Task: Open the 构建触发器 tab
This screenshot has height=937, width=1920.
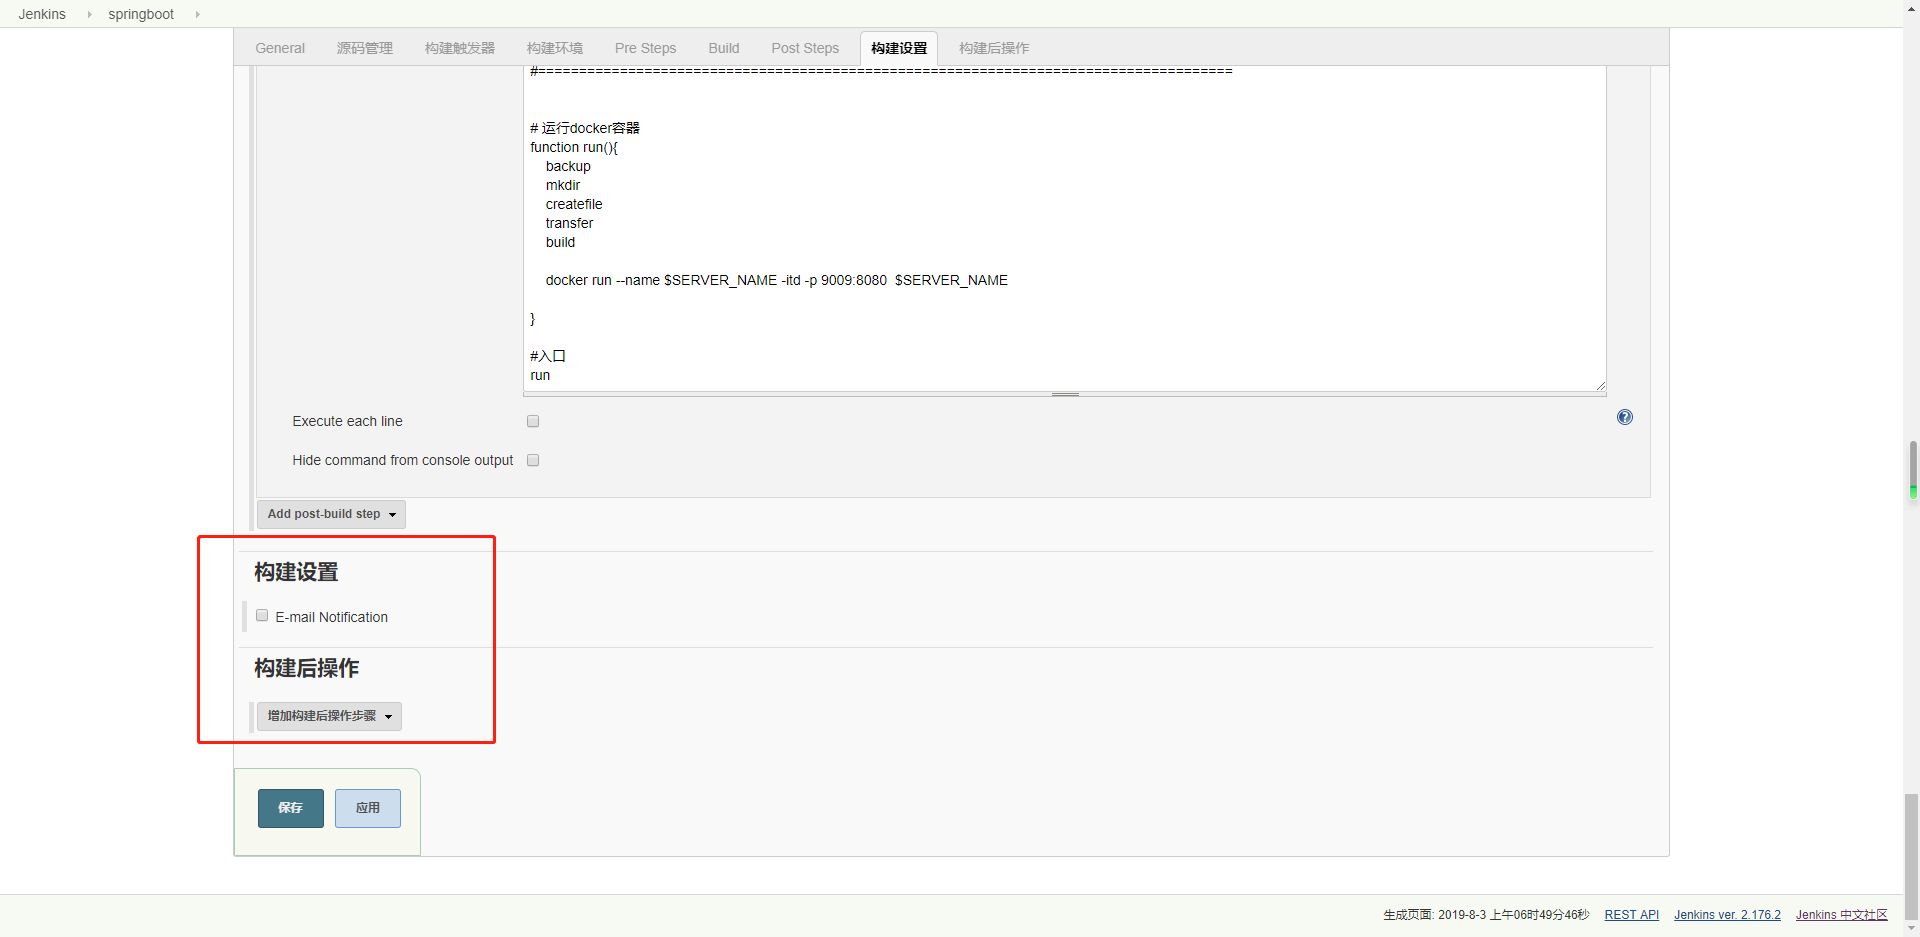Action: coord(460,48)
